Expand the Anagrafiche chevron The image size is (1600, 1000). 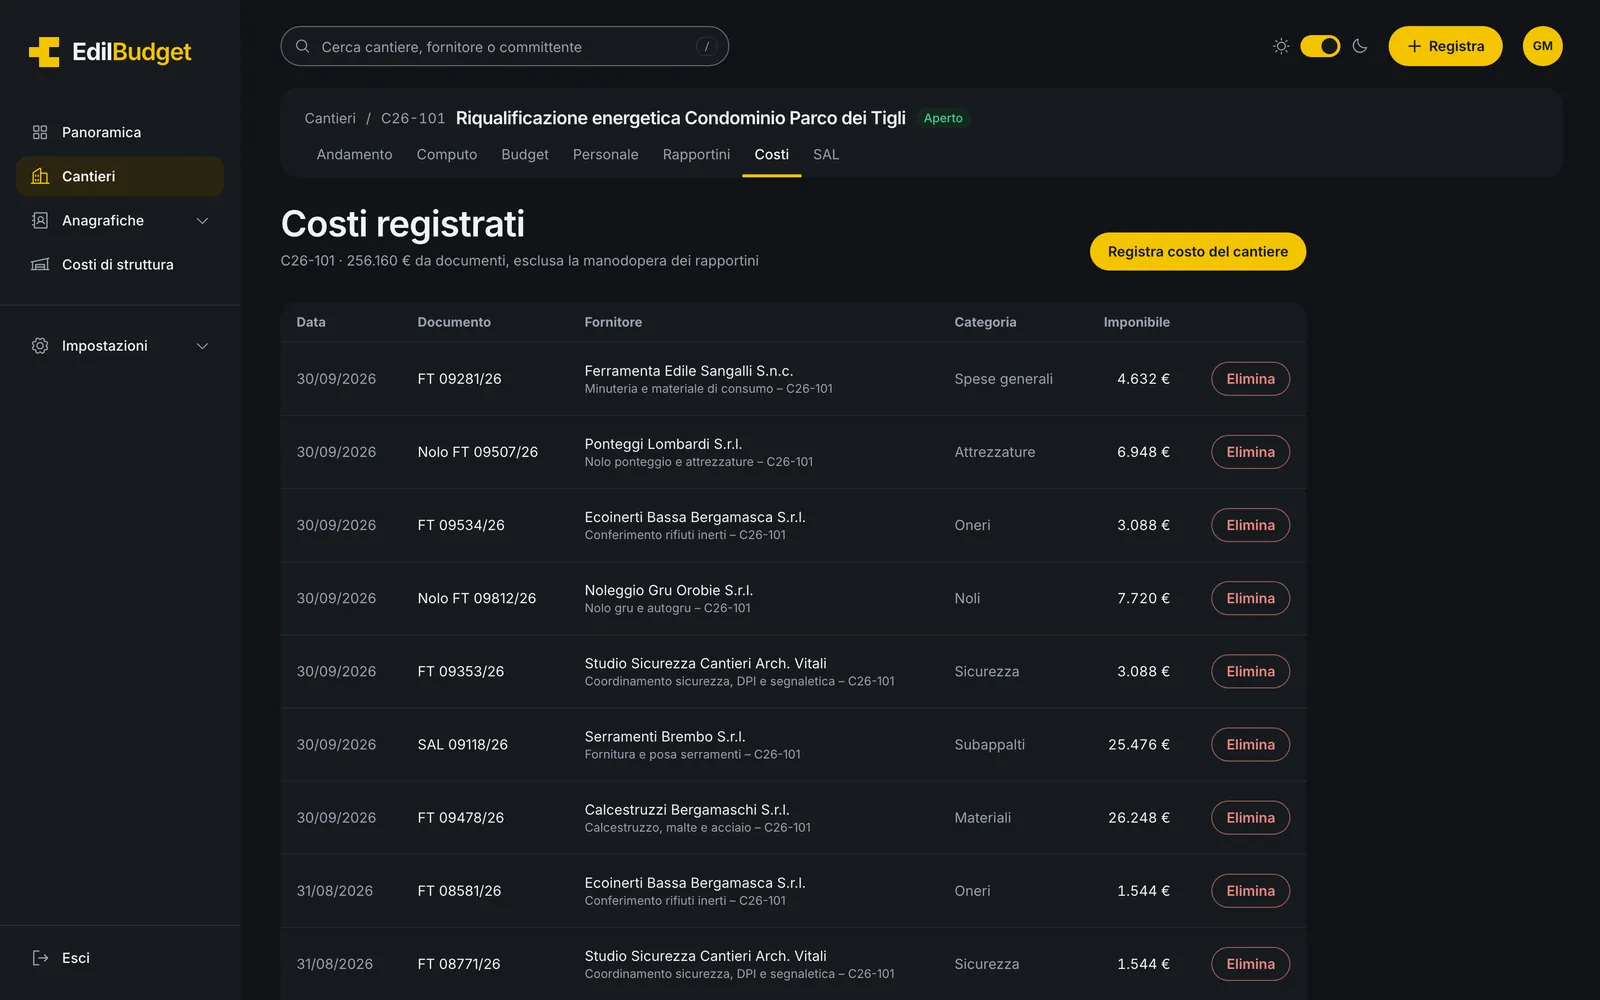pyautogui.click(x=202, y=221)
